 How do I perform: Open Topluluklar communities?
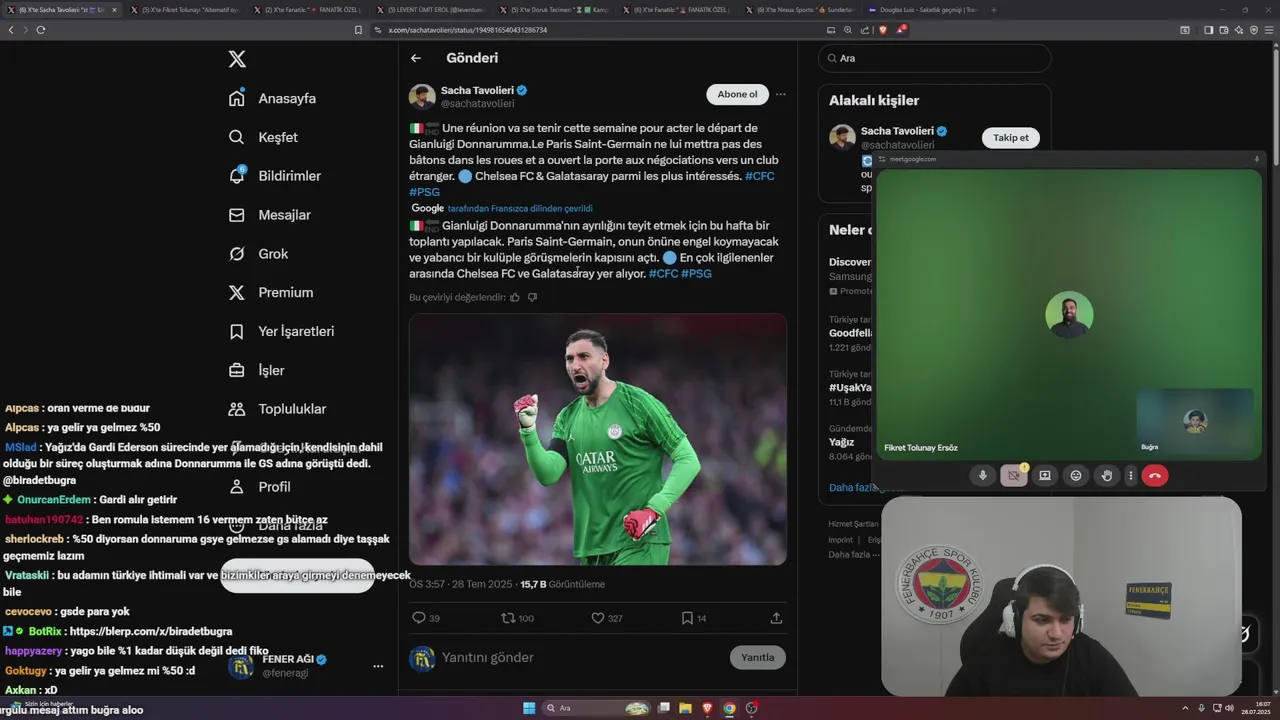(x=277, y=409)
